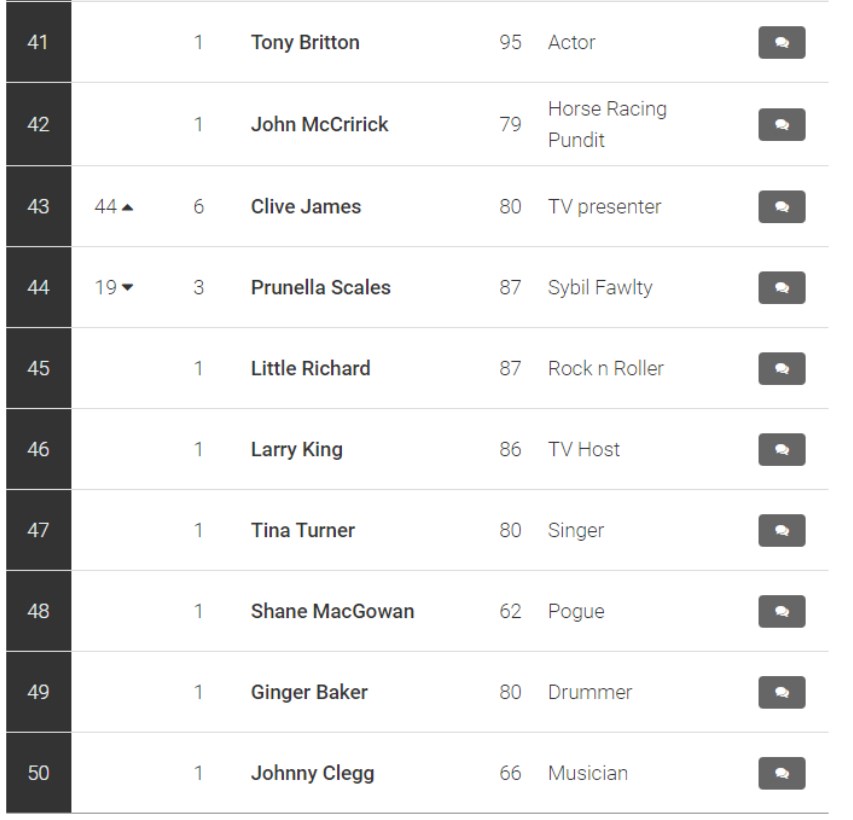Open comments for Tony Britton

782,42
